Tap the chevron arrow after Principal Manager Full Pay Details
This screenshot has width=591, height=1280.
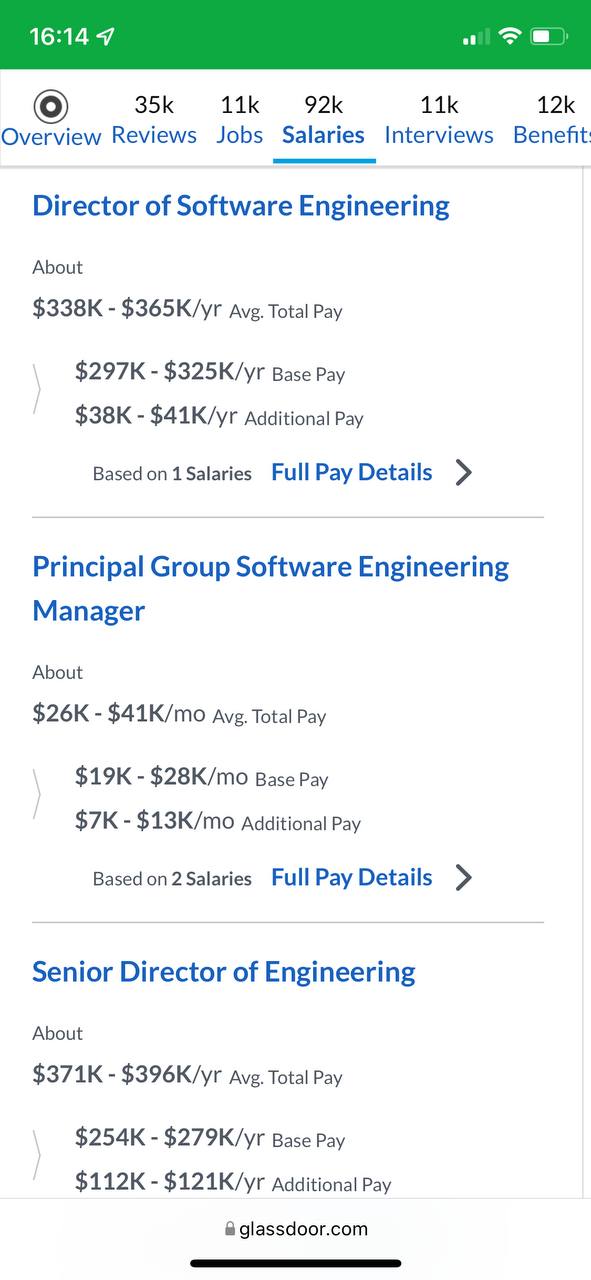coord(463,878)
